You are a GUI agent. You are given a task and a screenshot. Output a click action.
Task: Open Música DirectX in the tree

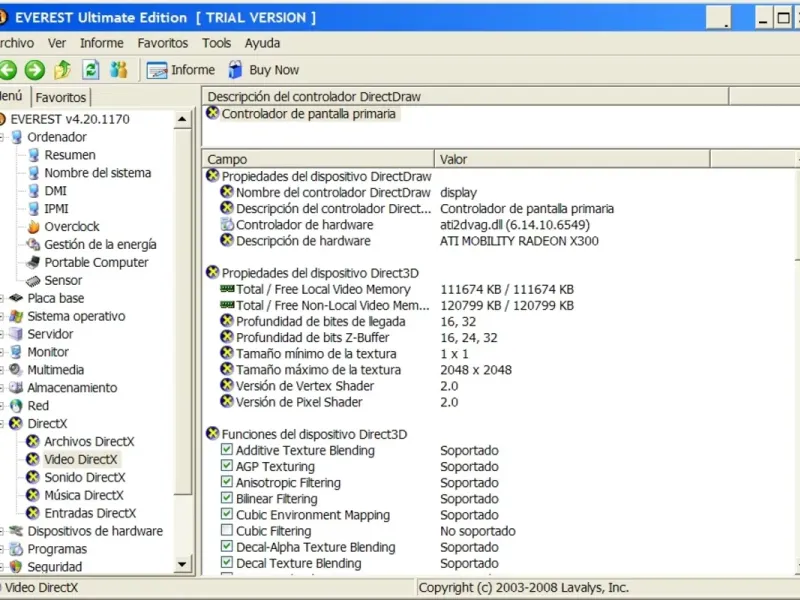[x=84, y=495]
